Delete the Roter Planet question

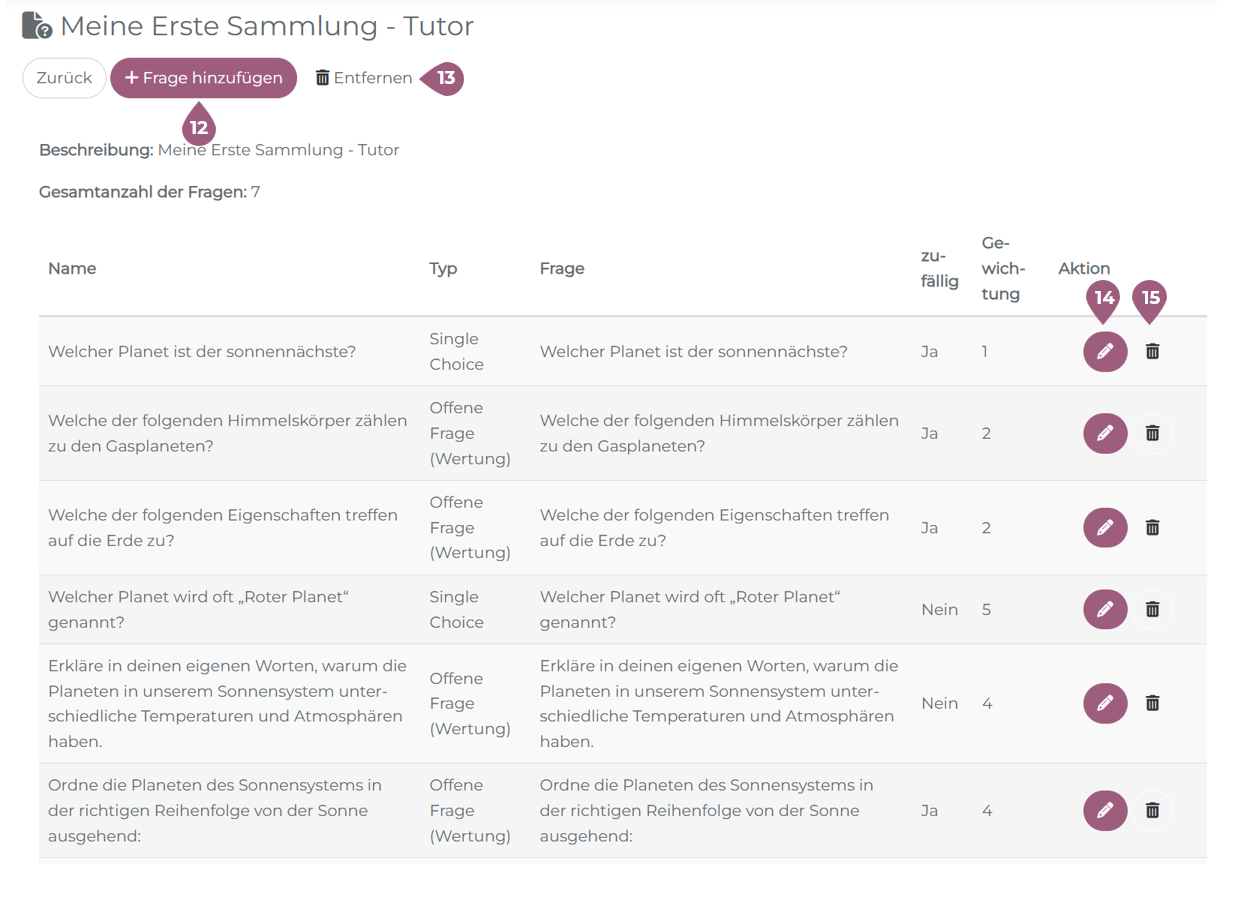(1152, 609)
